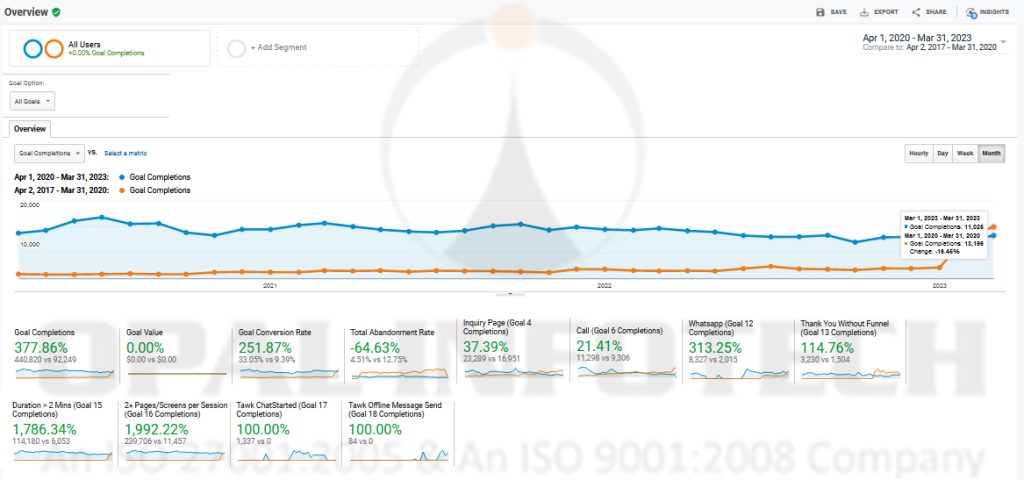Click 2+ Pages/Screens per Session scorecard

(x=177, y=432)
